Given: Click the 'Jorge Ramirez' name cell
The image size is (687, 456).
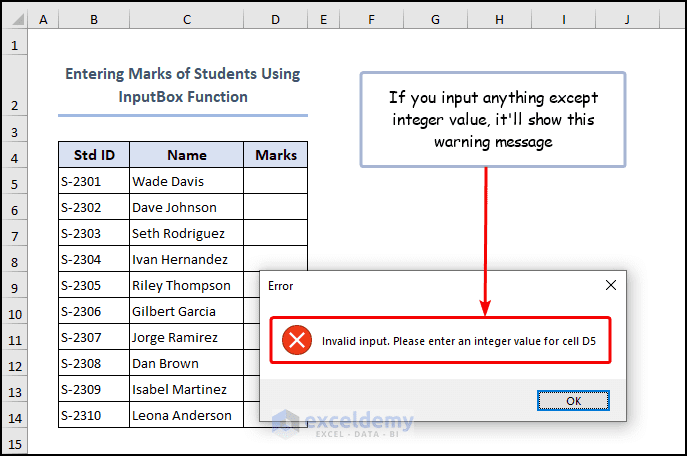Looking at the screenshot, I should pyautogui.click(x=187, y=337).
